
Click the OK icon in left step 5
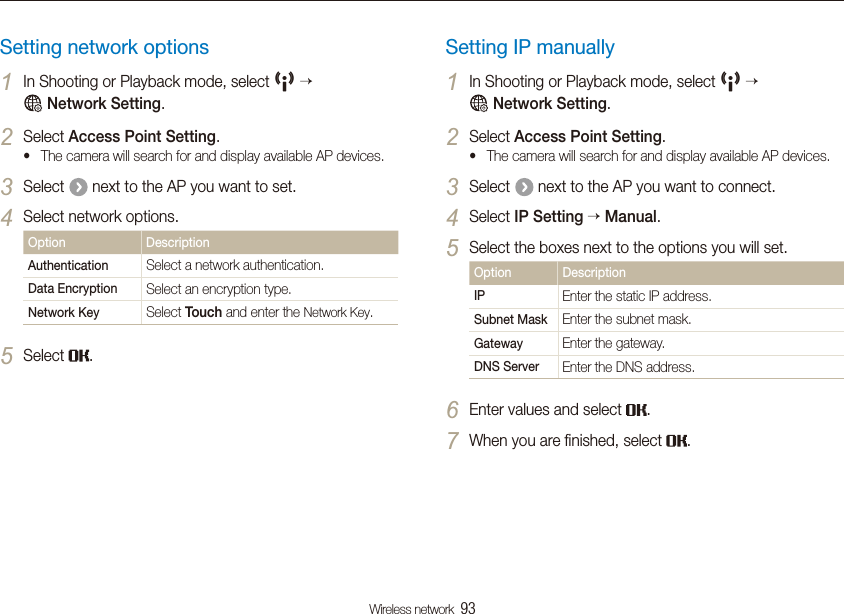coord(79,356)
